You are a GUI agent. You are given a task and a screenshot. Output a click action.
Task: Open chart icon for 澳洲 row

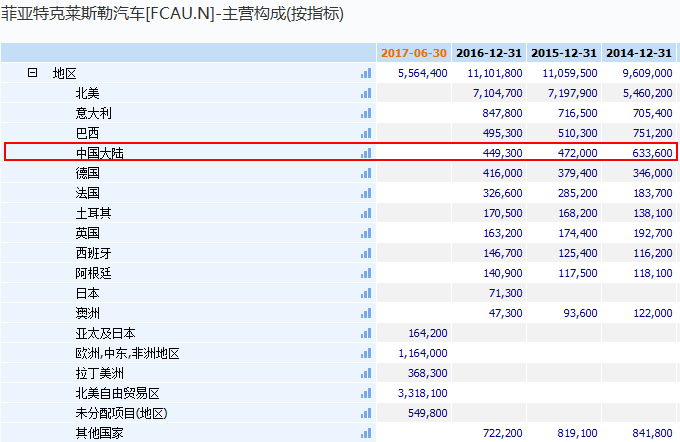coord(366,313)
